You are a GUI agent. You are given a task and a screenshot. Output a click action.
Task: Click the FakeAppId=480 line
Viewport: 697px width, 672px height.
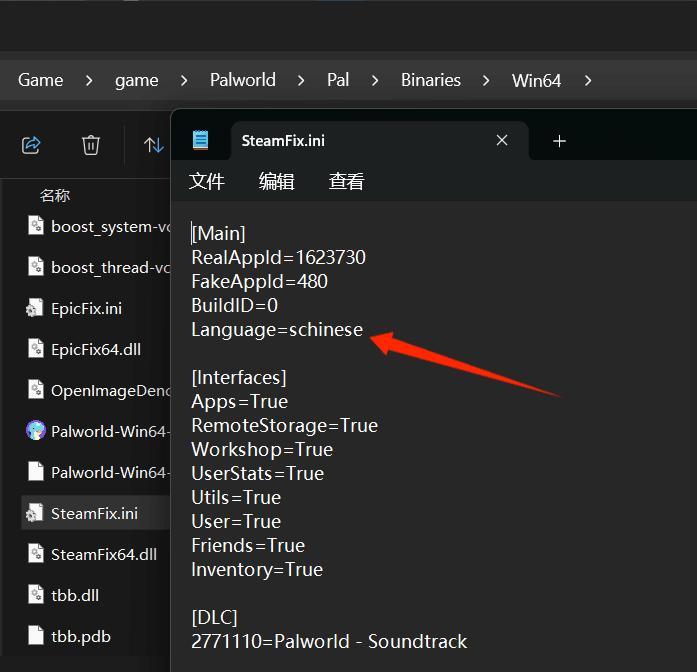tap(260, 282)
